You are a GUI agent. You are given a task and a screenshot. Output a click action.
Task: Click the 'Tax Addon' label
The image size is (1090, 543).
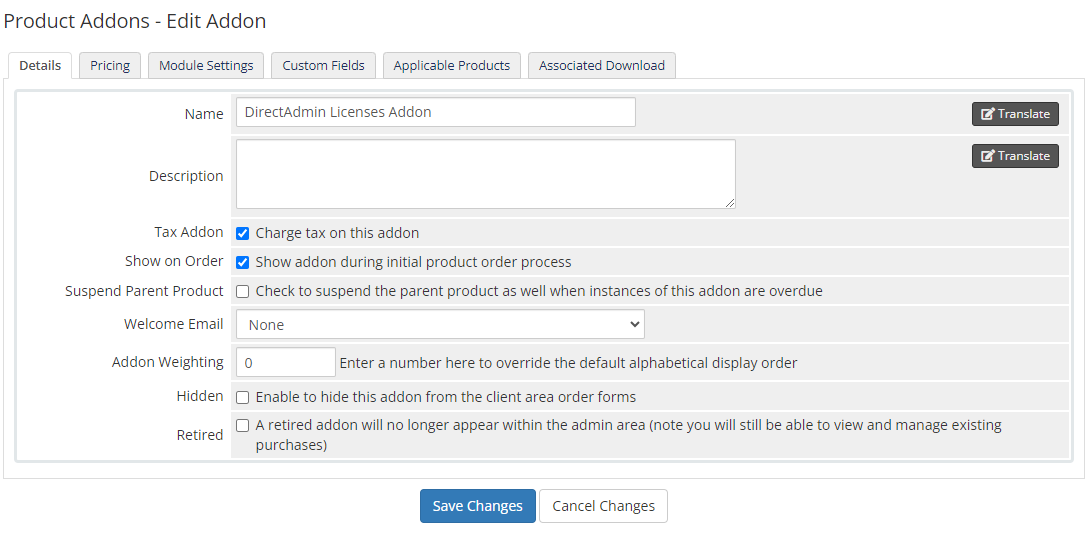(188, 232)
